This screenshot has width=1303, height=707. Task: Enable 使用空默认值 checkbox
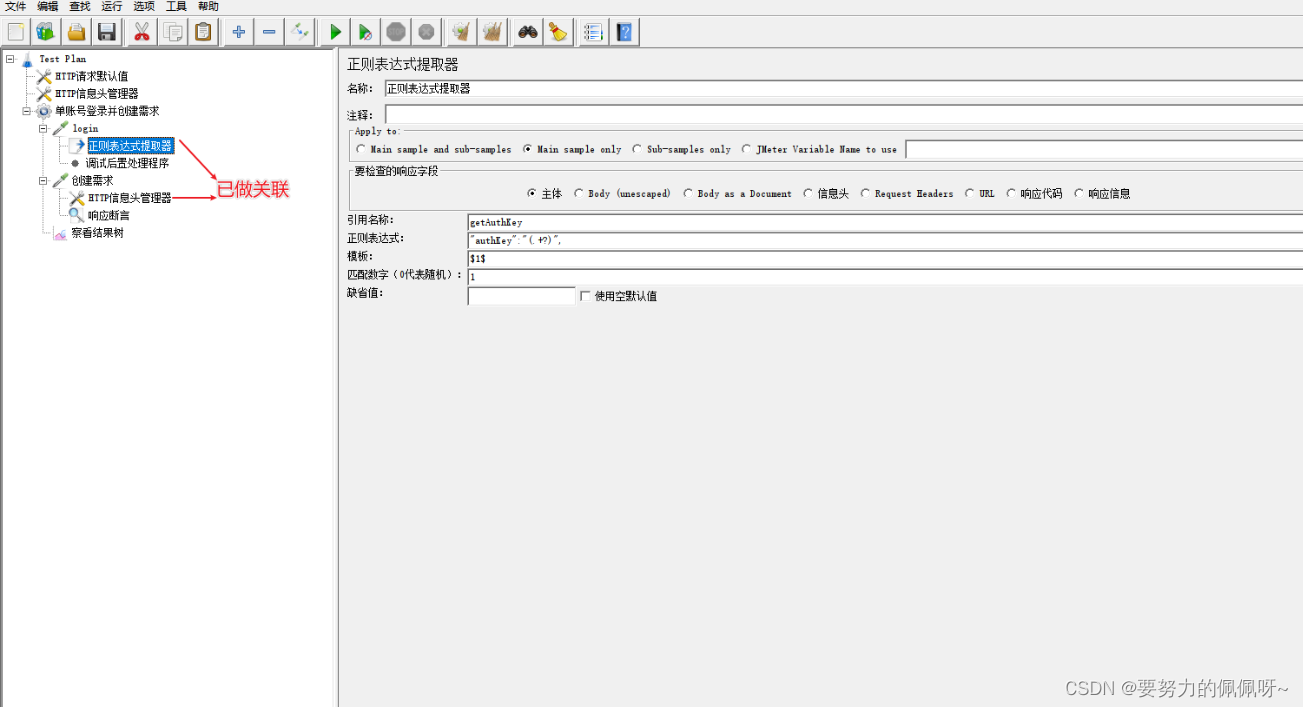click(586, 296)
